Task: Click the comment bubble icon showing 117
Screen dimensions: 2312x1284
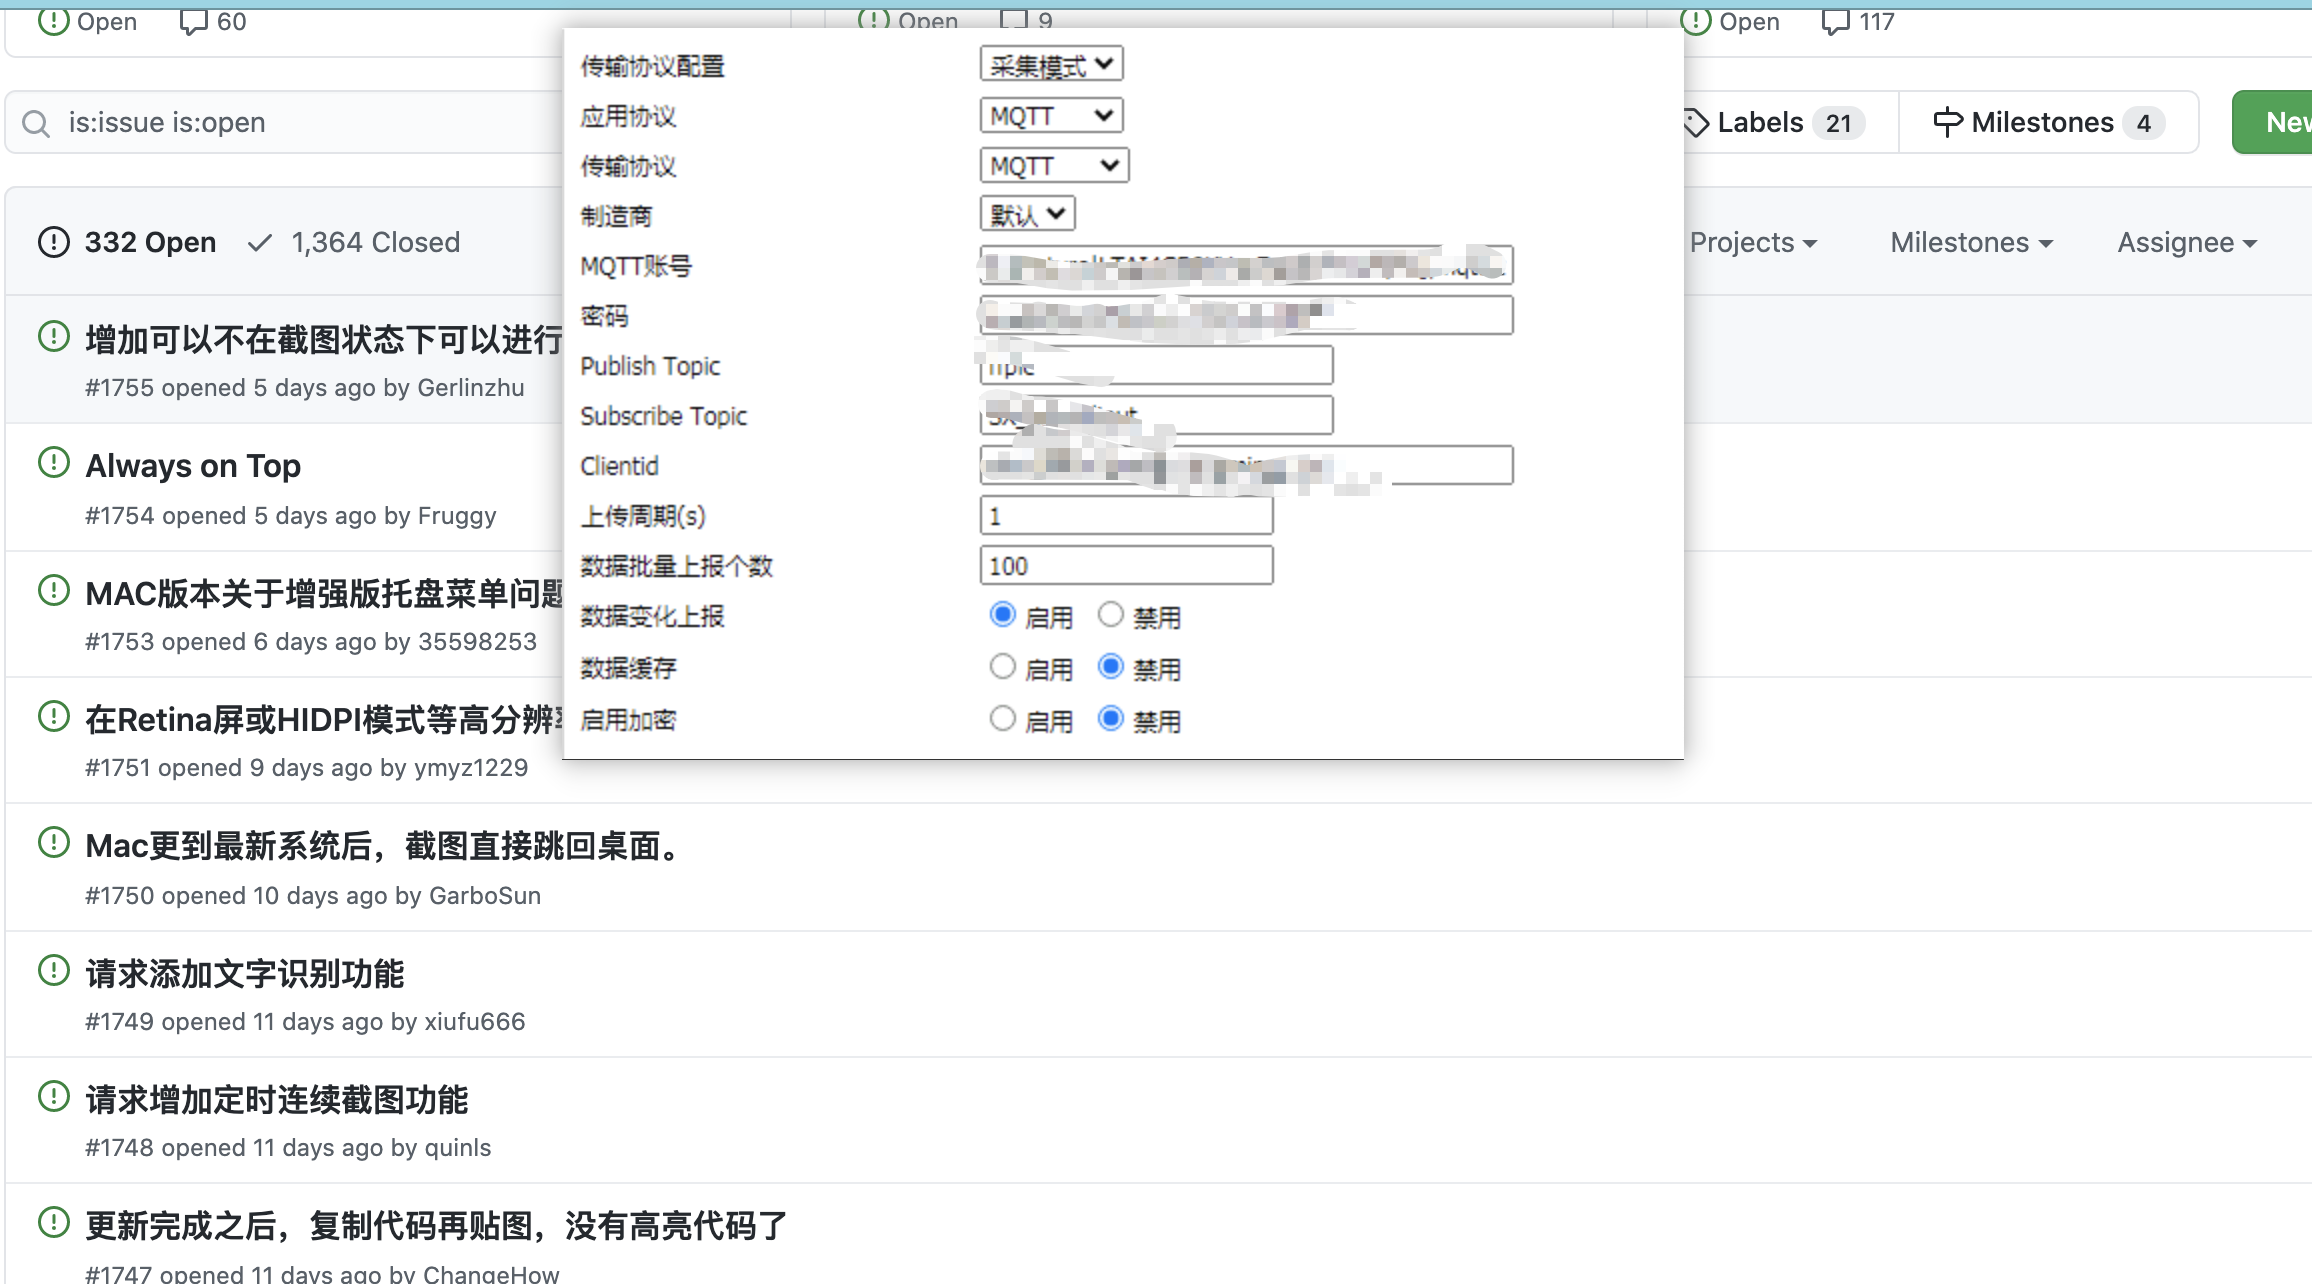Action: click(x=1836, y=22)
